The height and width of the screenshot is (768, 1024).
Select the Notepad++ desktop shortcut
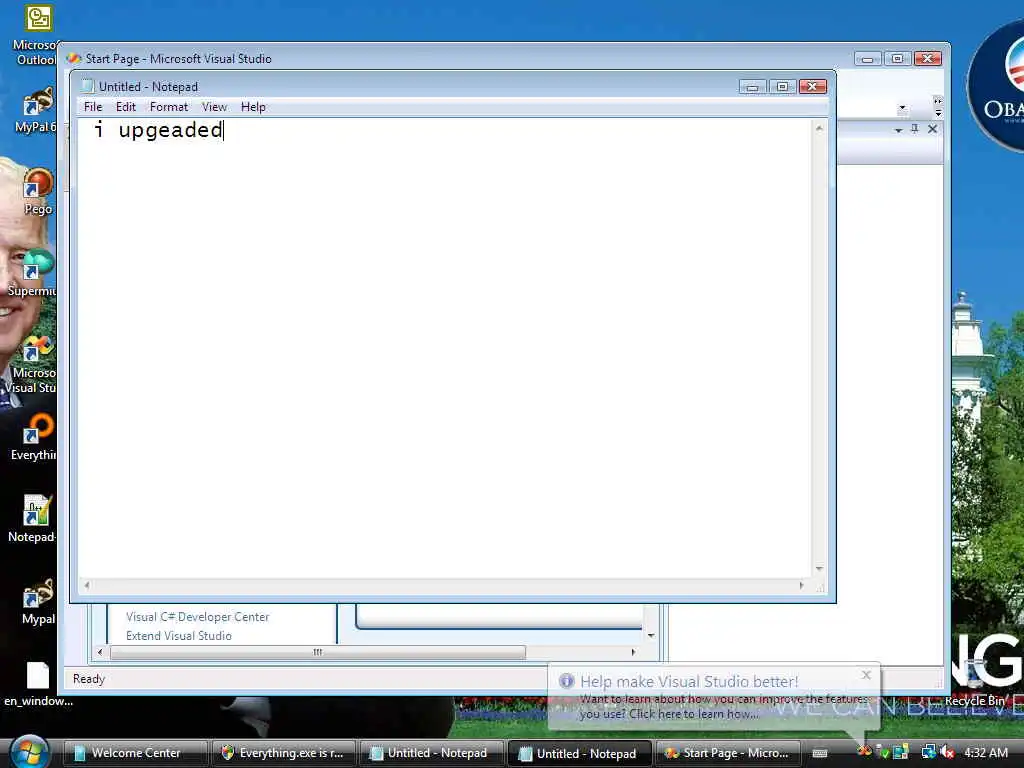tap(33, 519)
